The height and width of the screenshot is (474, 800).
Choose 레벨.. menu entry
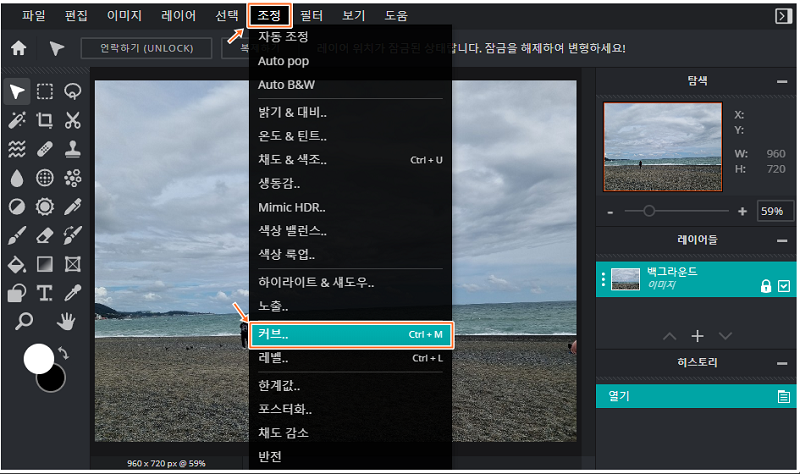pyautogui.click(x=351, y=358)
